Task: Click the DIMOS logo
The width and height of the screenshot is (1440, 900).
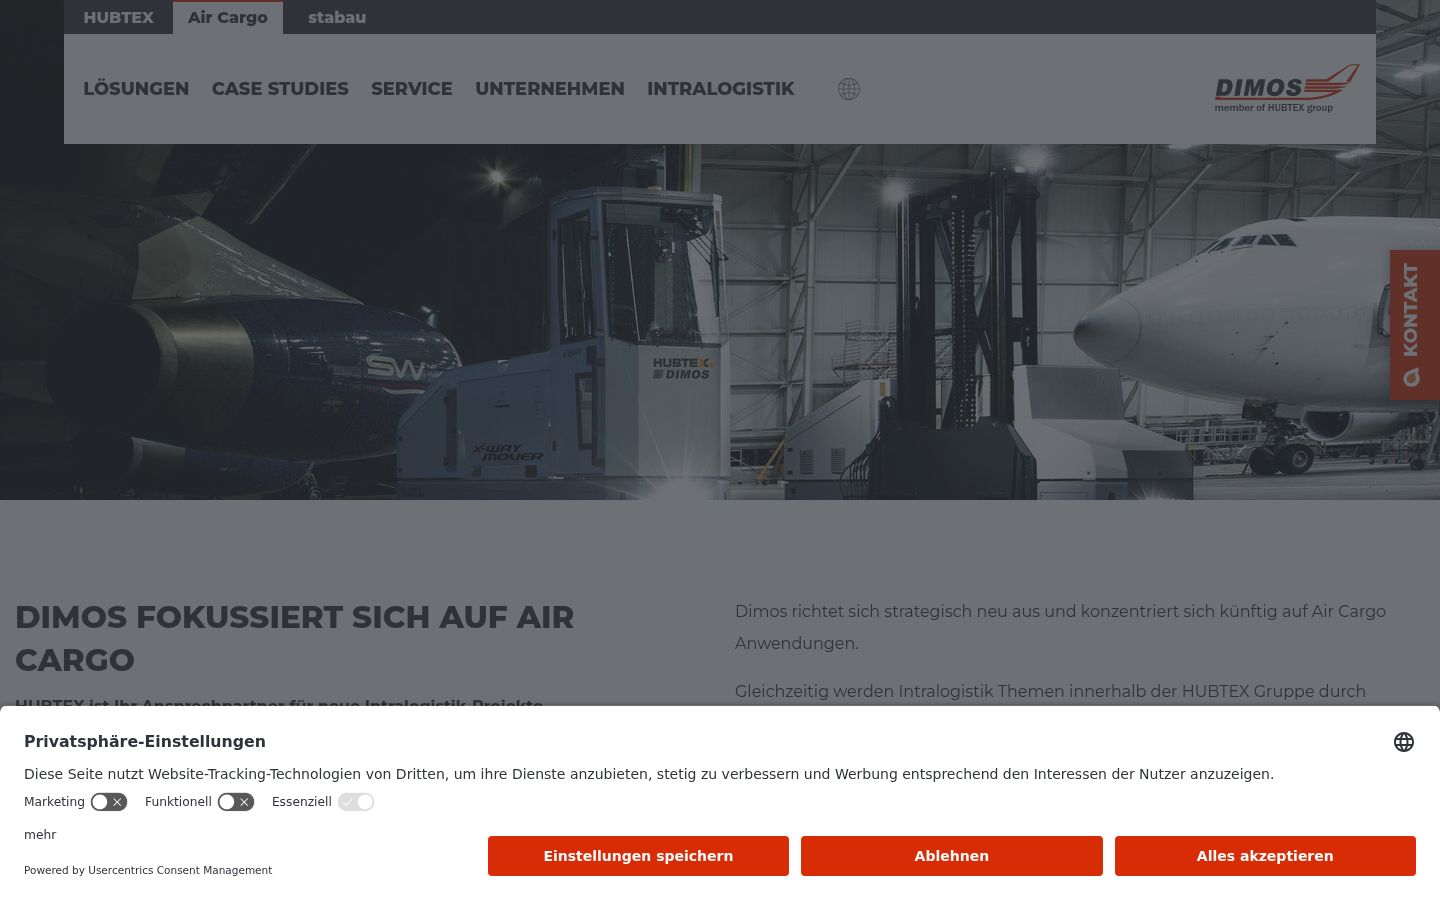Action: click(x=1287, y=89)
